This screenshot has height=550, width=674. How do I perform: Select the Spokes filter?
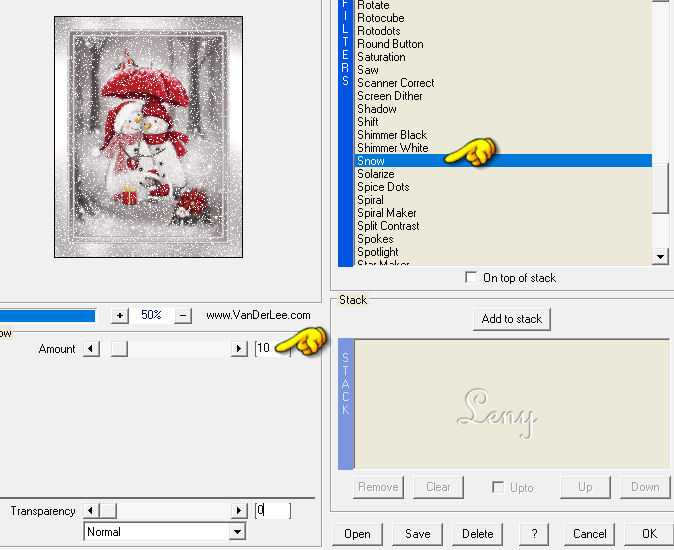coord(503,239)
